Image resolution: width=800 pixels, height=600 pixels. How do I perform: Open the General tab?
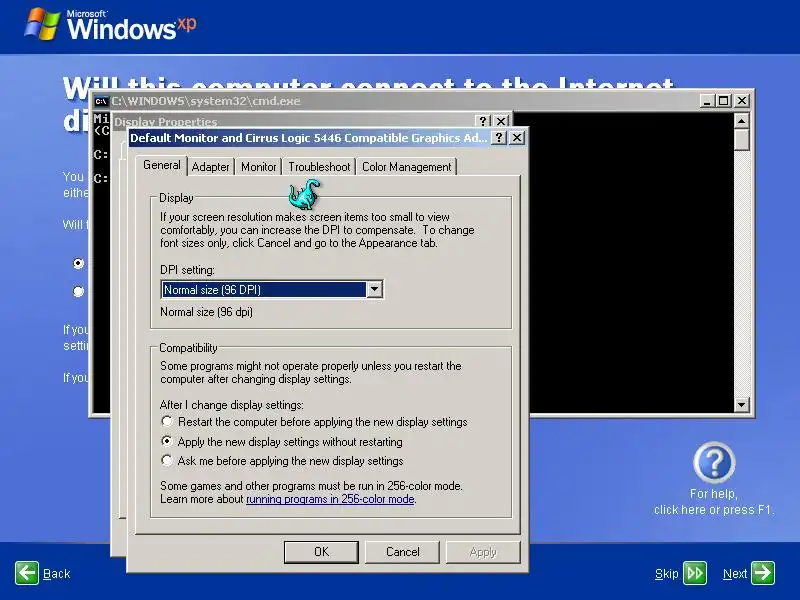[162, 165]
